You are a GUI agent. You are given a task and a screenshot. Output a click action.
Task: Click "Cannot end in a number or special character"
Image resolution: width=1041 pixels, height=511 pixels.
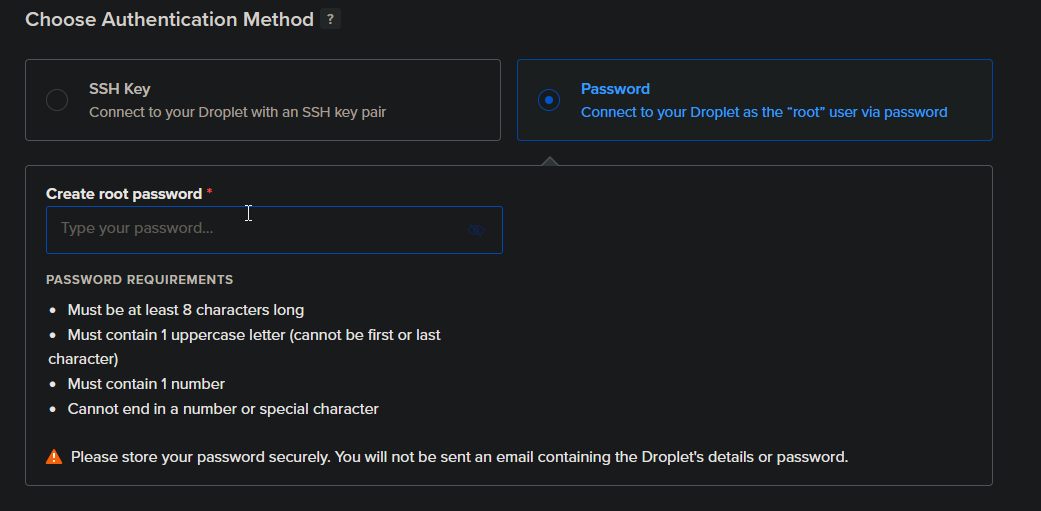point(223,409)
